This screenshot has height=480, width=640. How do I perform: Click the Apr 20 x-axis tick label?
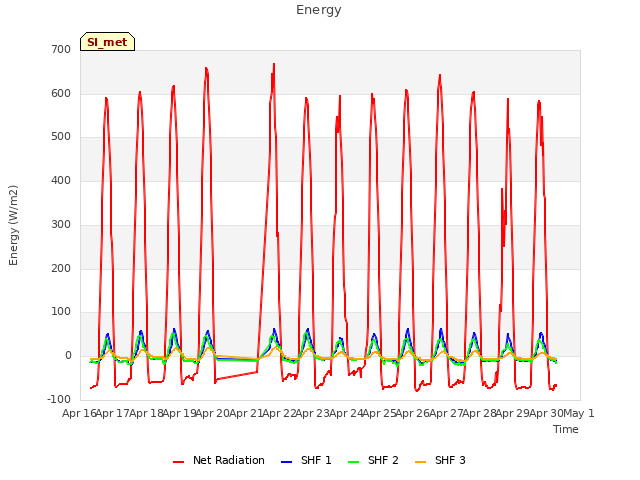213,413
